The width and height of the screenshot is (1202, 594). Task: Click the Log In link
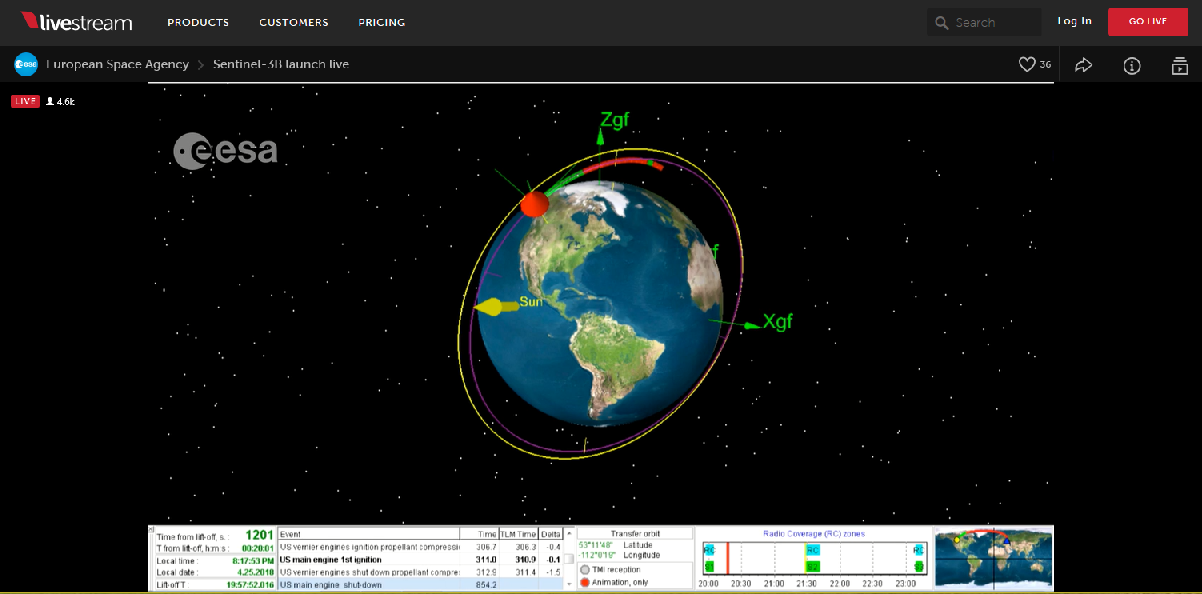[1074, 21]
